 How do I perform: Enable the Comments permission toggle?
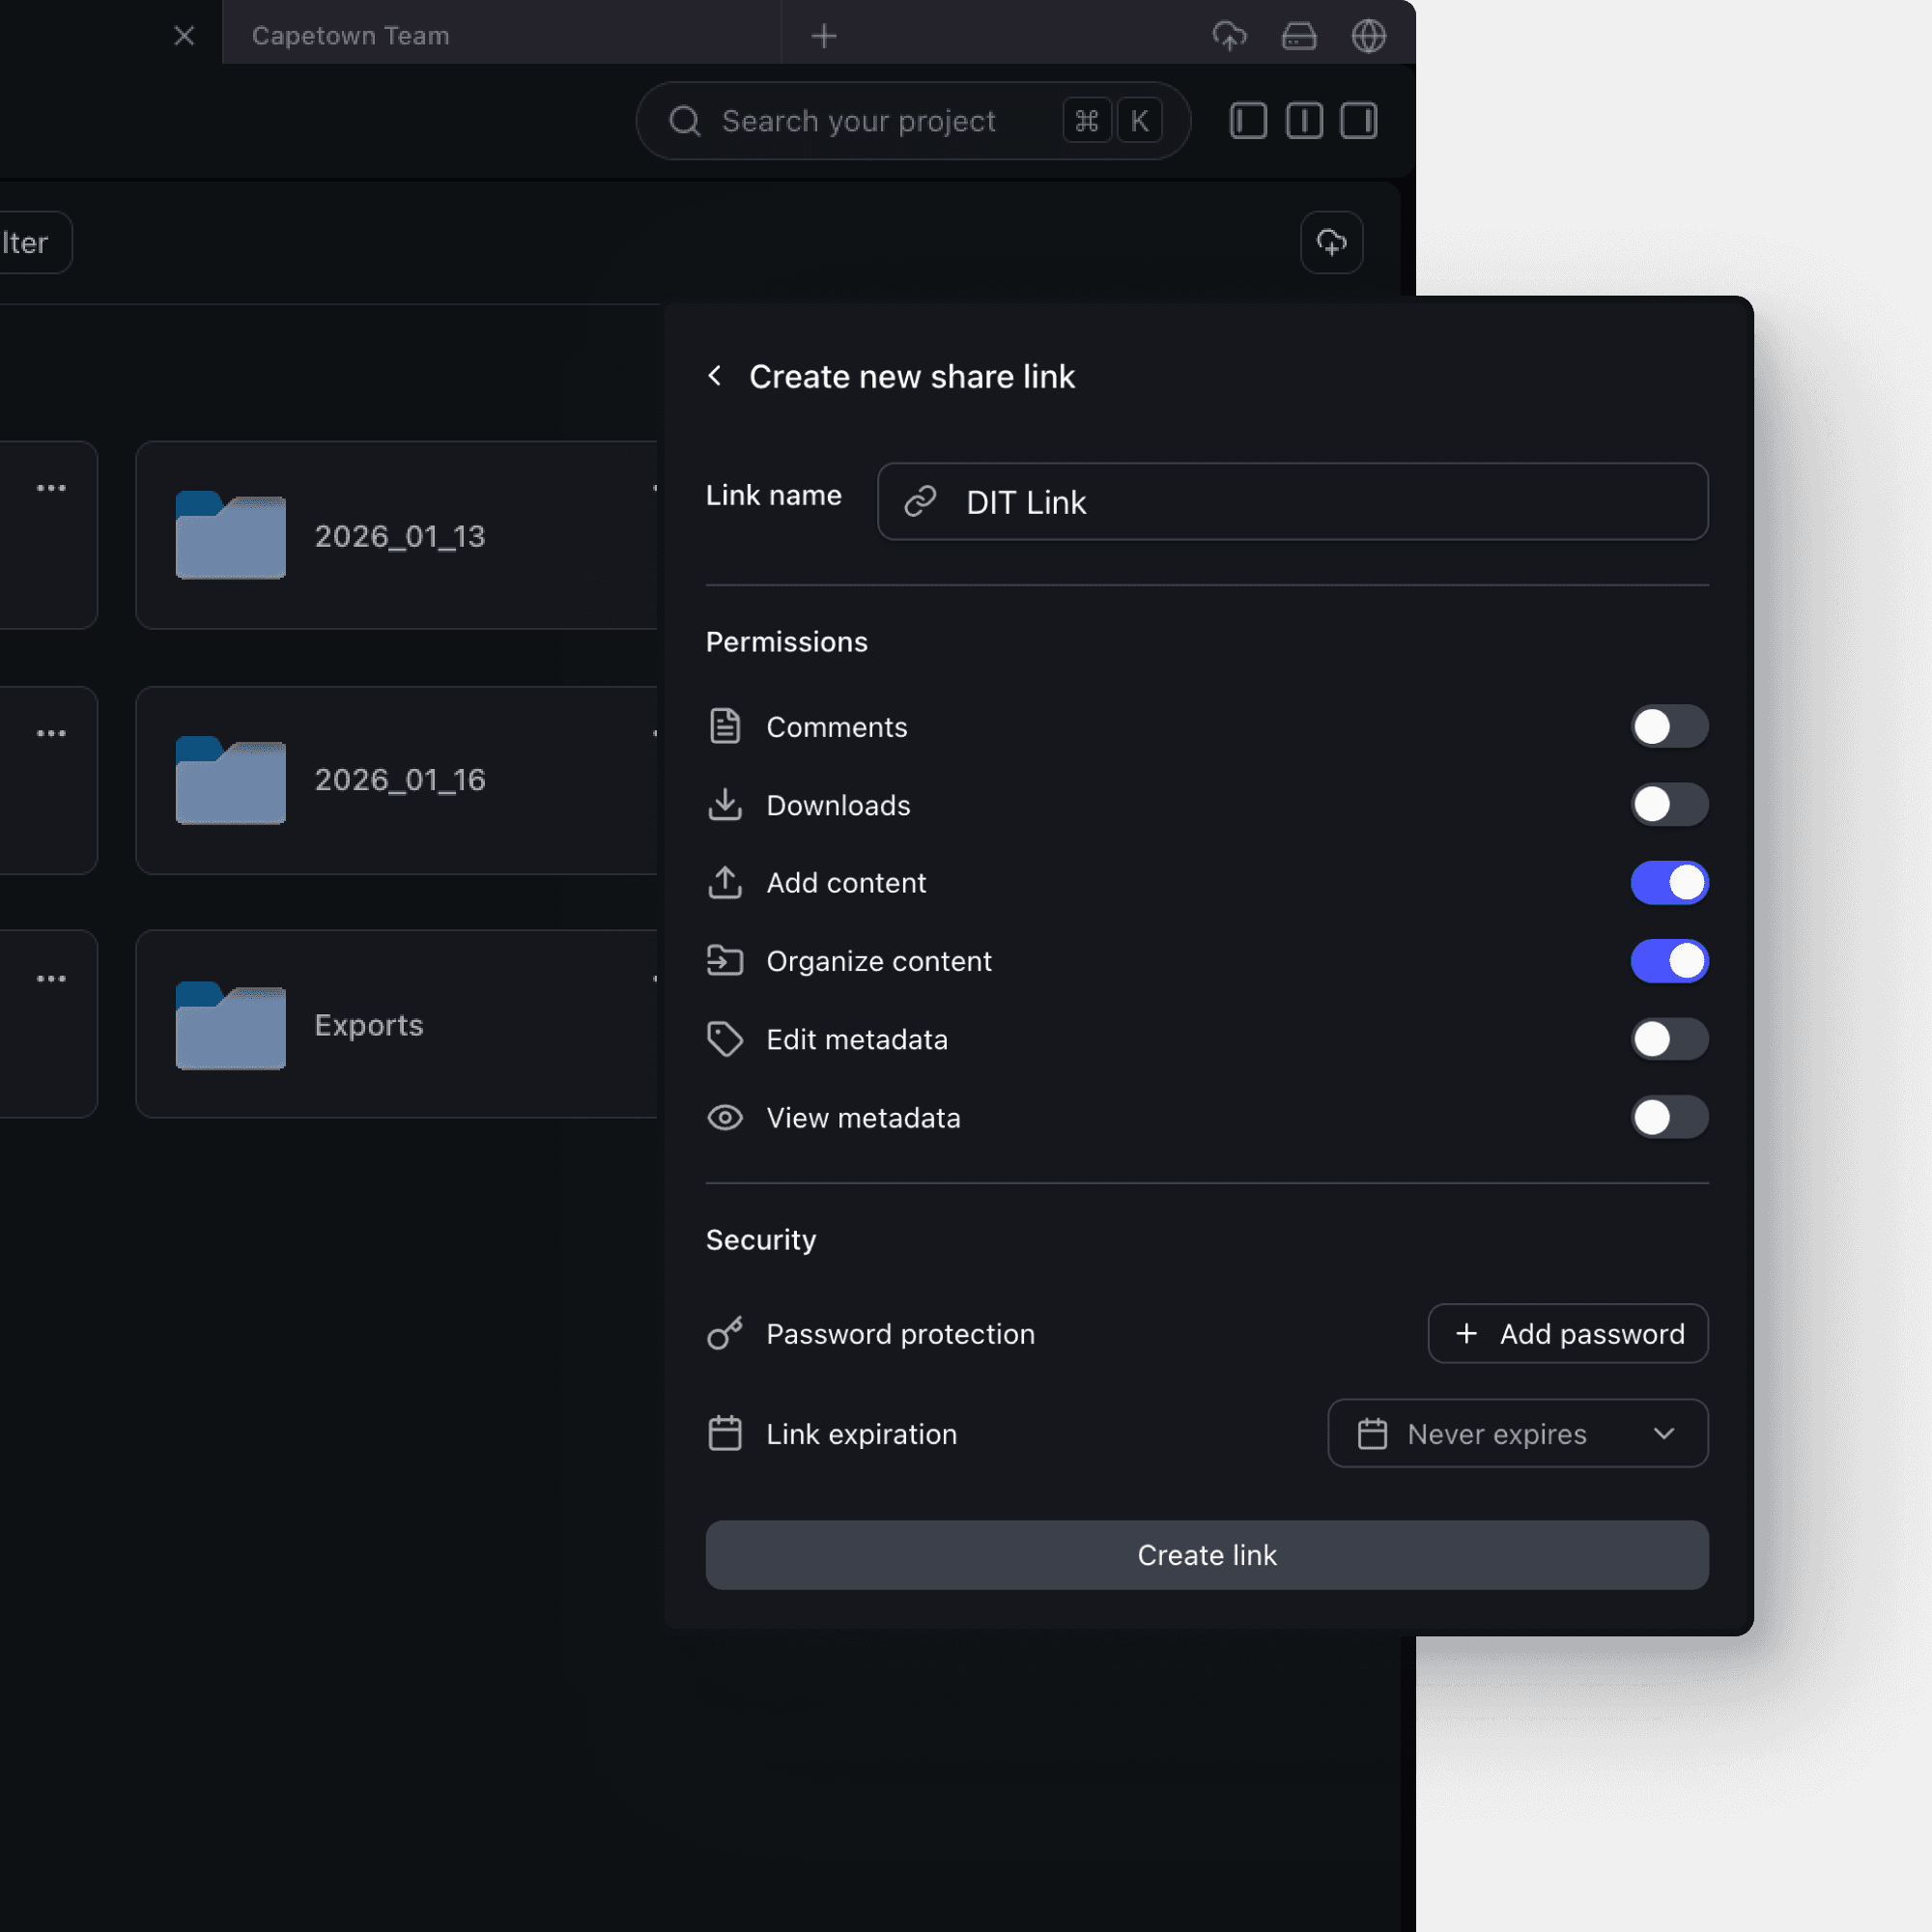tap(1668, 726)
